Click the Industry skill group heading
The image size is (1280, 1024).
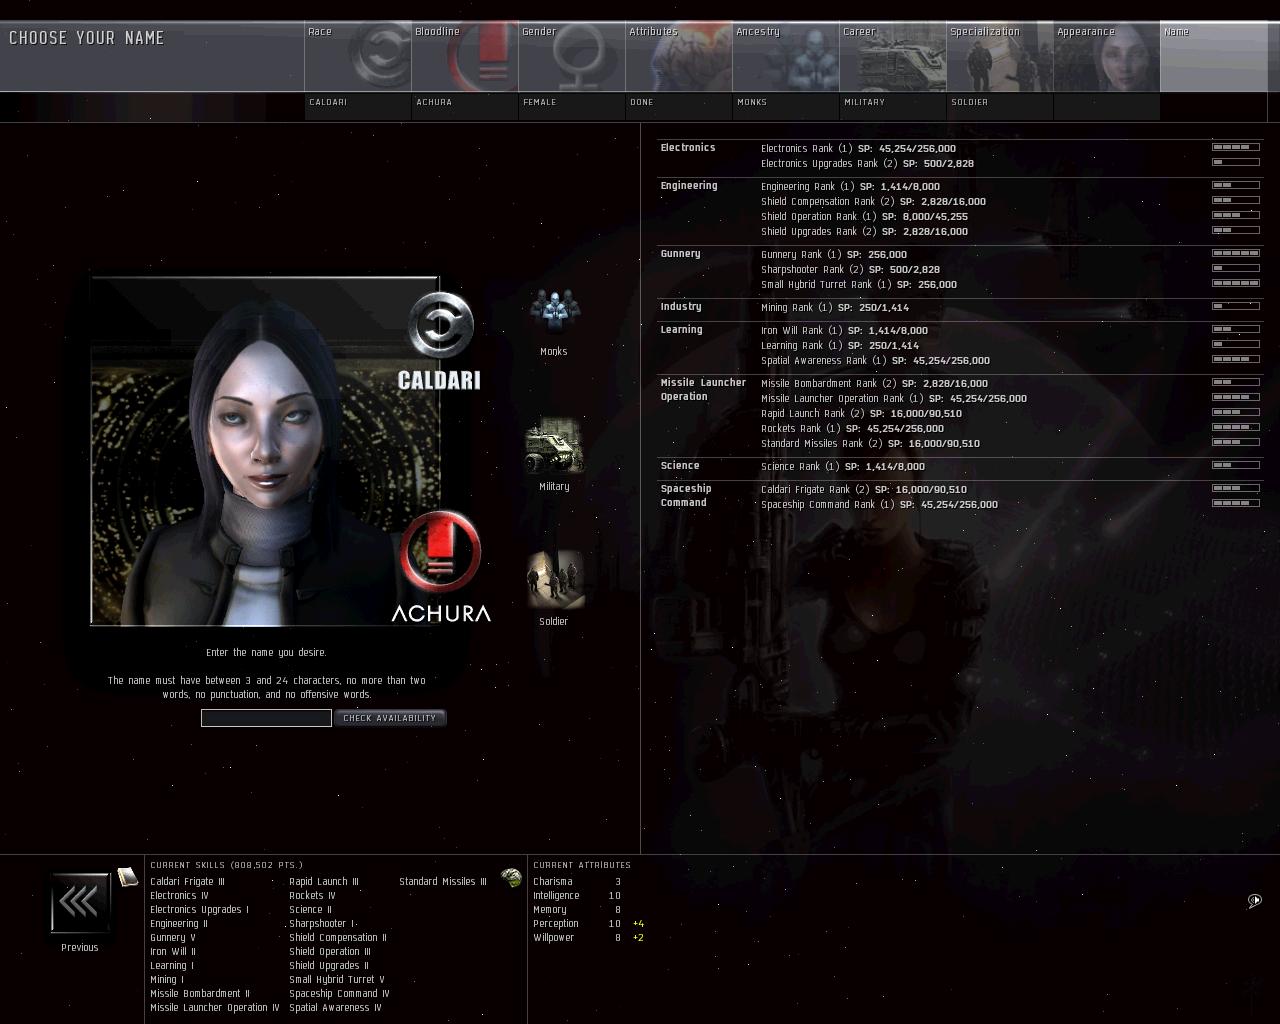[x=681, y=307]
